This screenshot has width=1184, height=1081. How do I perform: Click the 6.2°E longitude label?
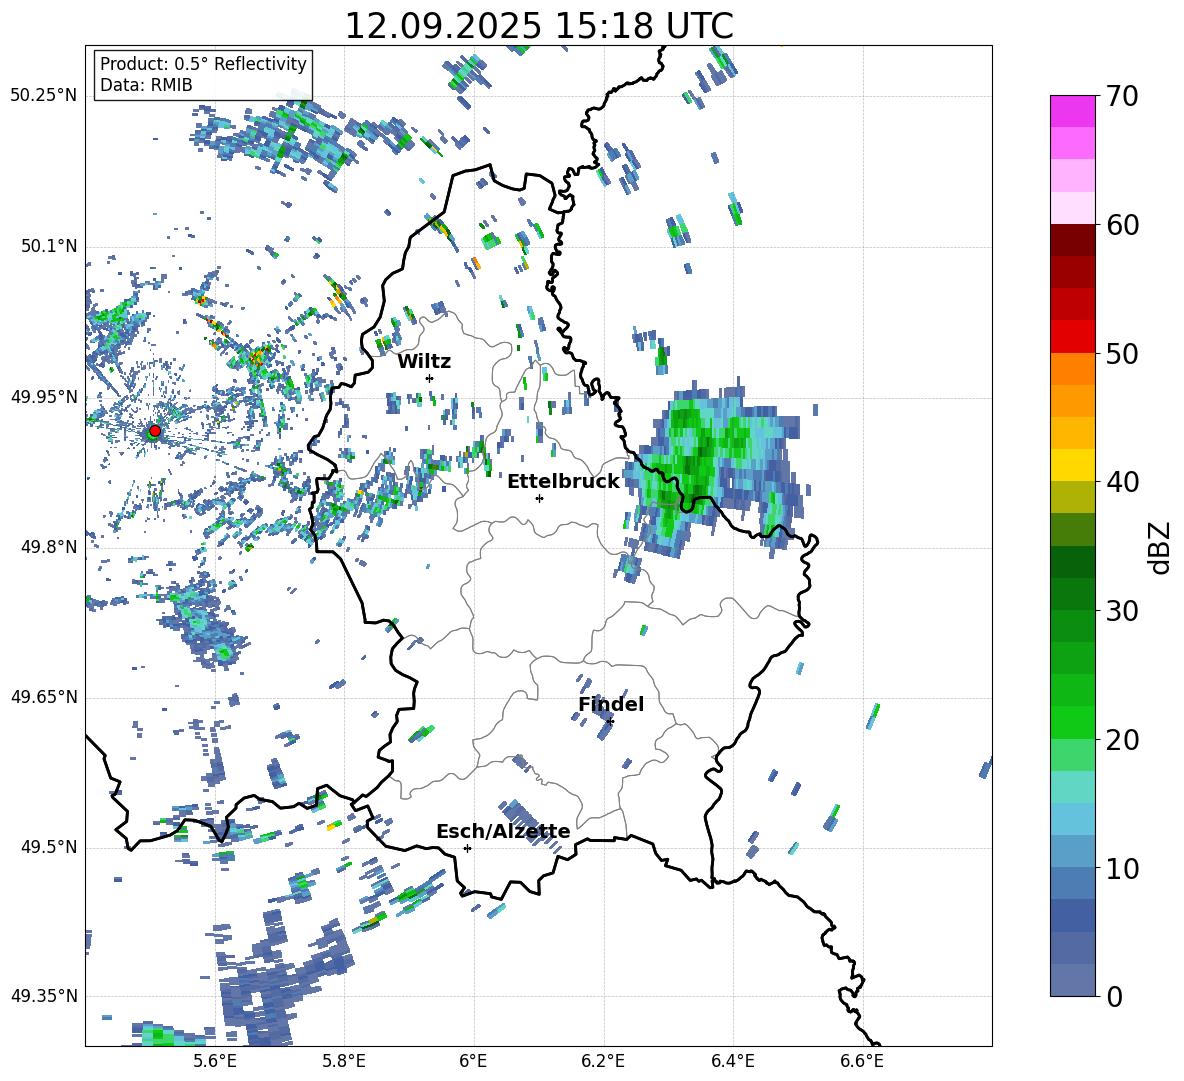click(603, 1061)
